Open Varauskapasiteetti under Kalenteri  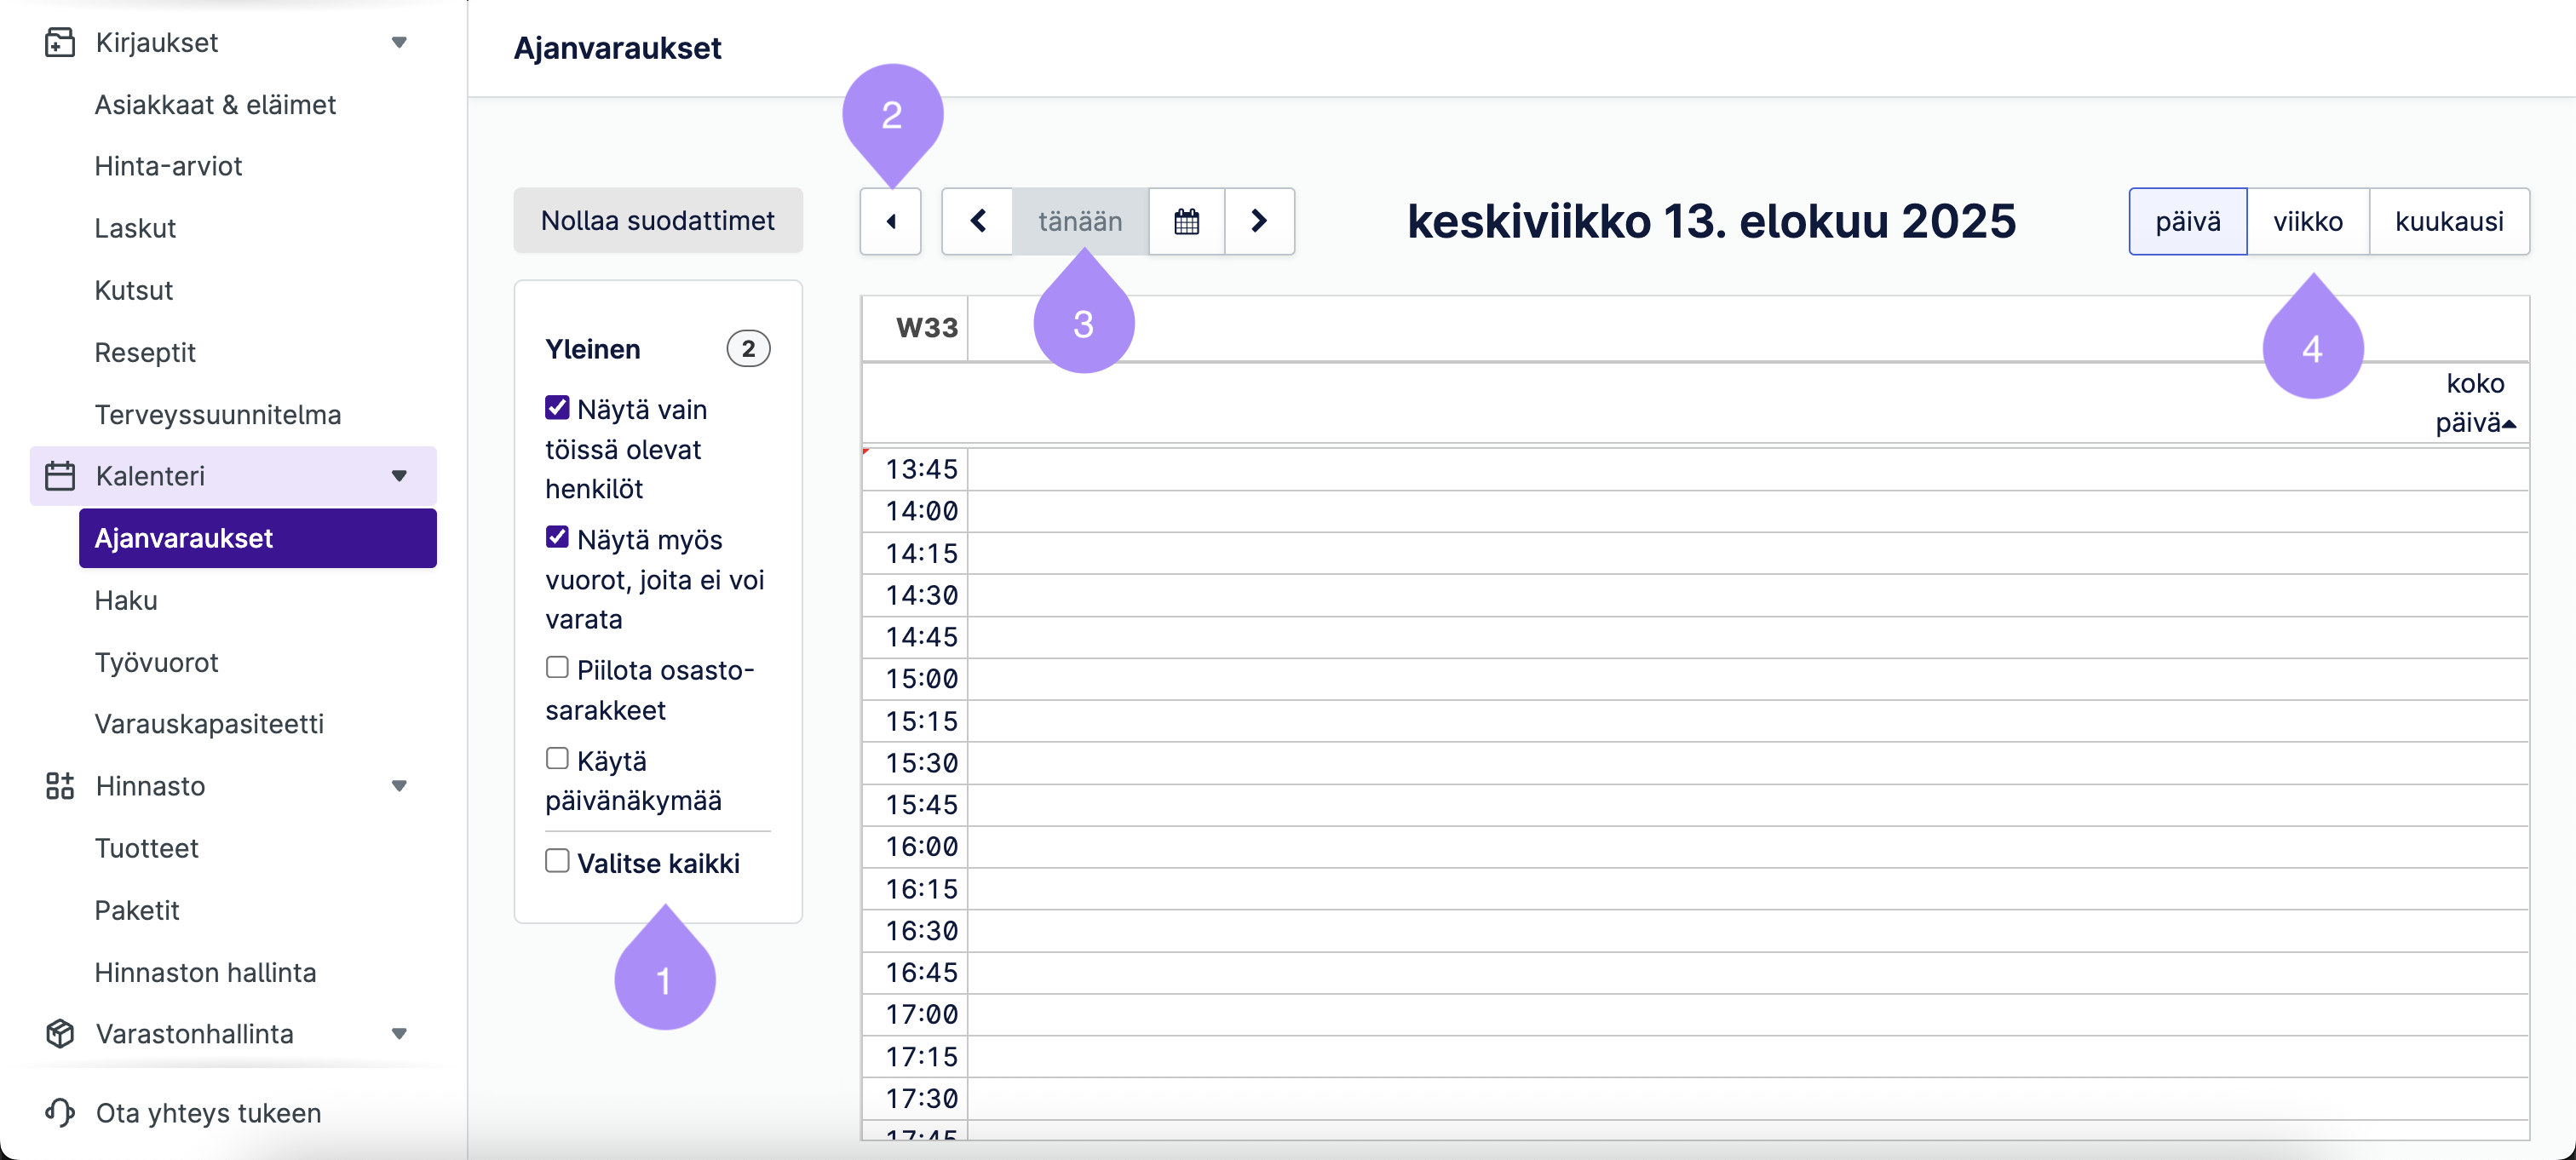[x=209, y=724]
